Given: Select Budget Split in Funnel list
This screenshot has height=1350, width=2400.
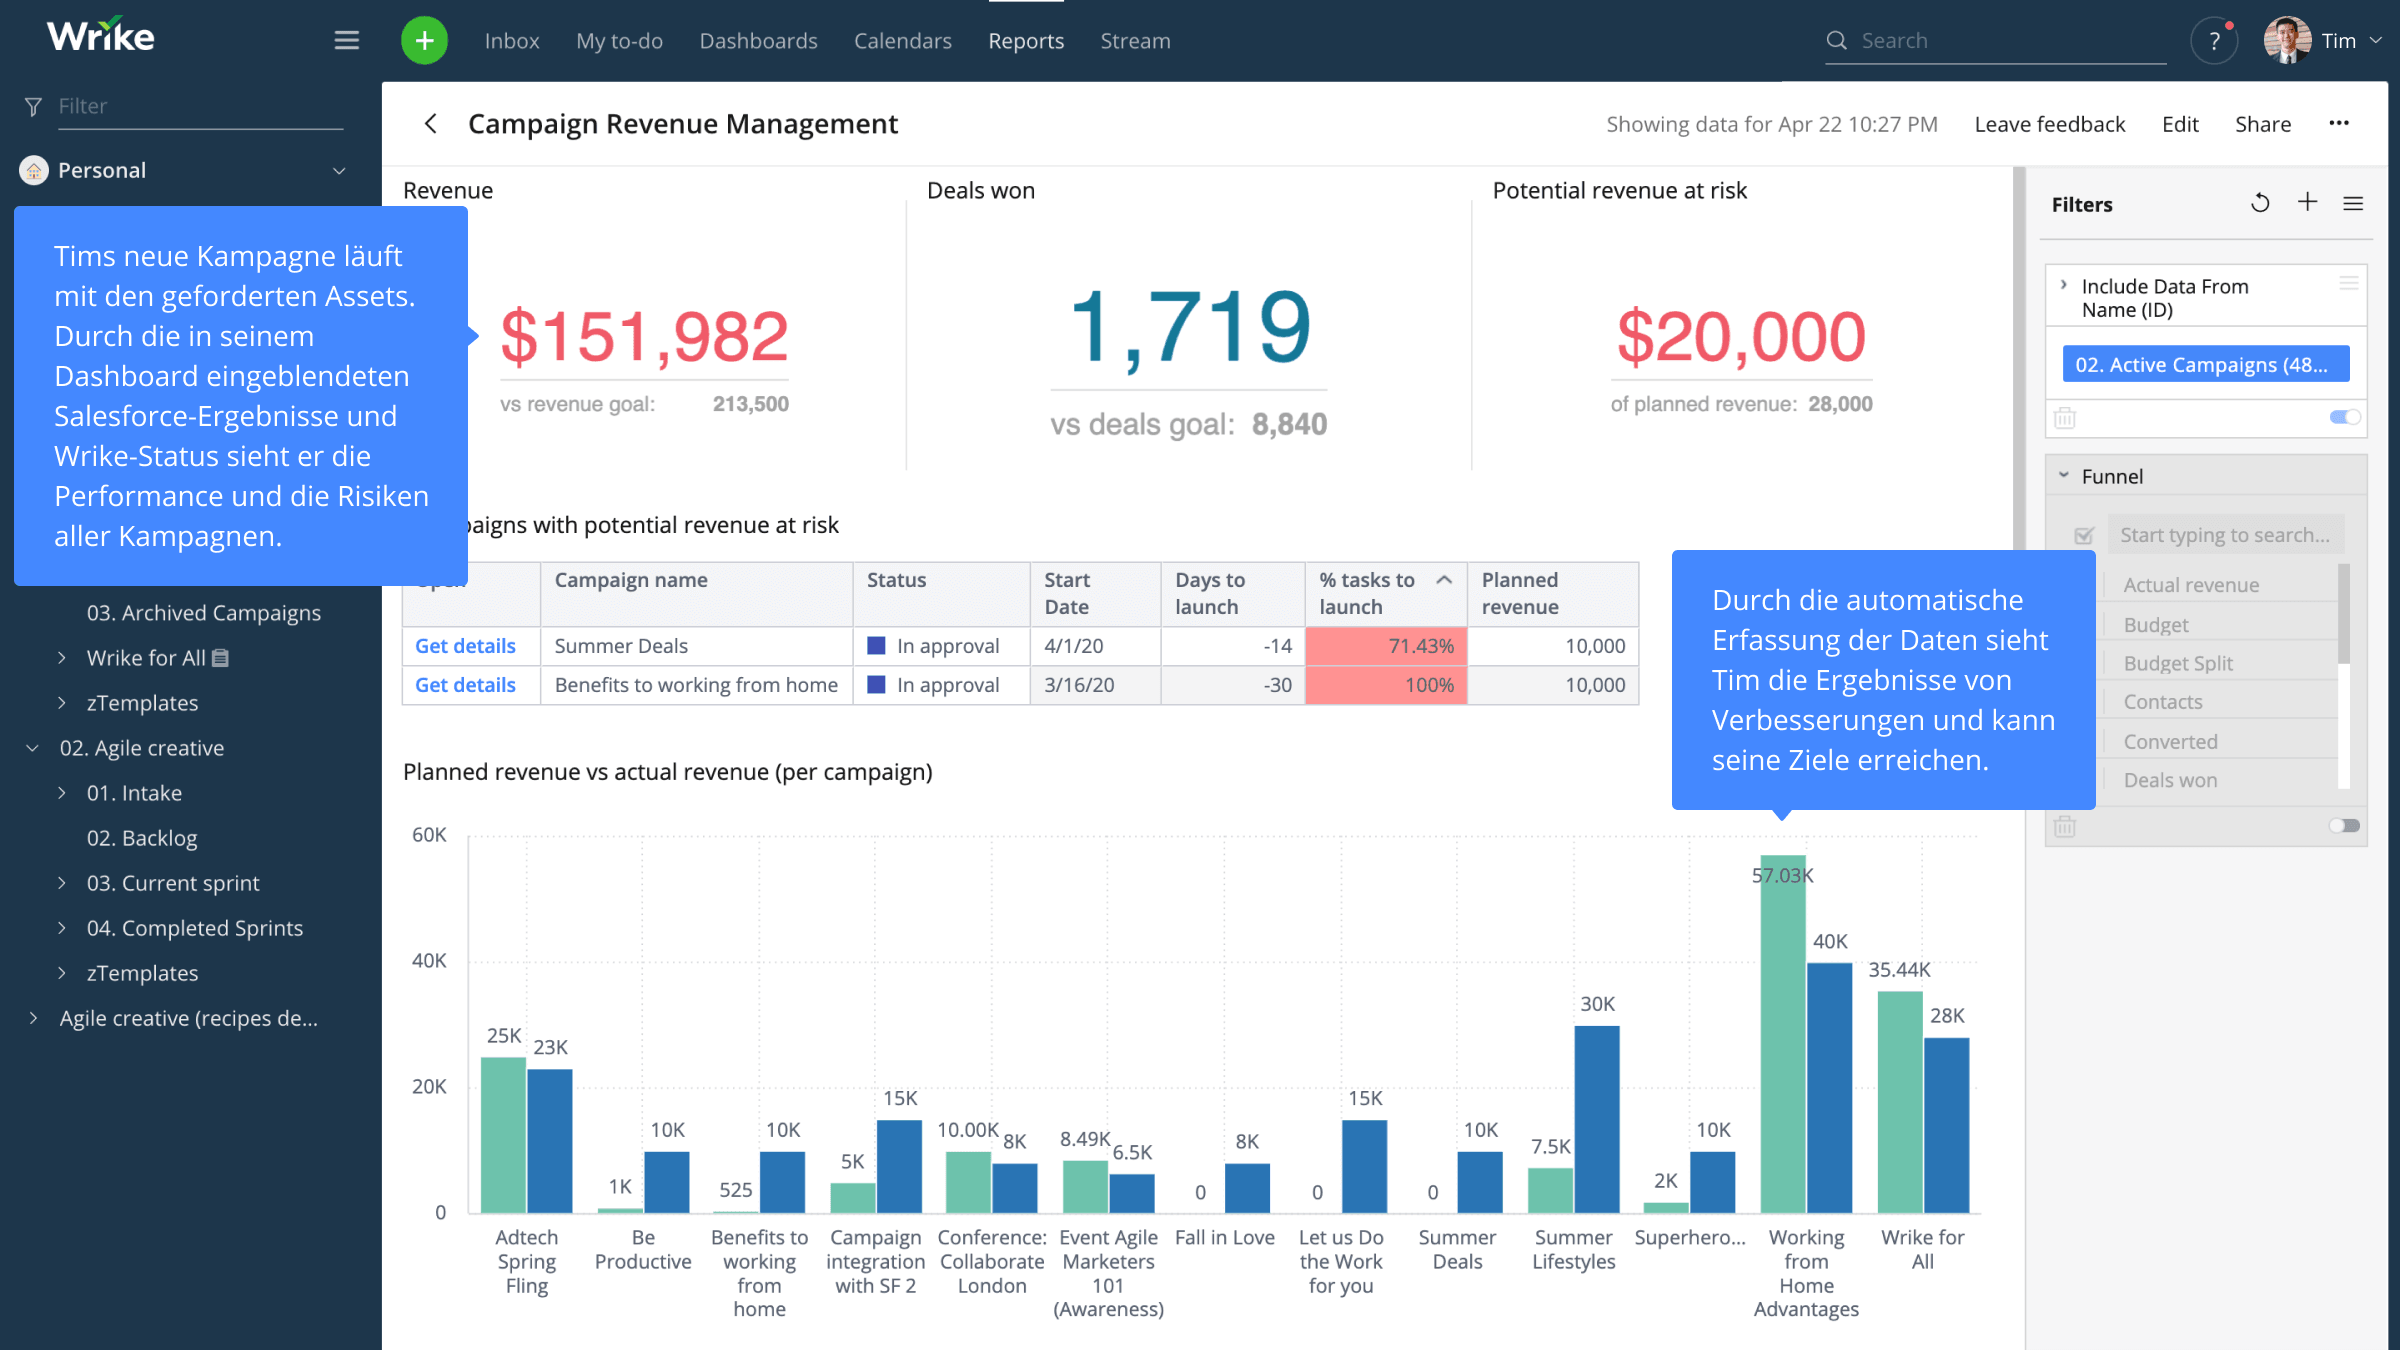Looking at the screenshot, I should pos(2178,664).
